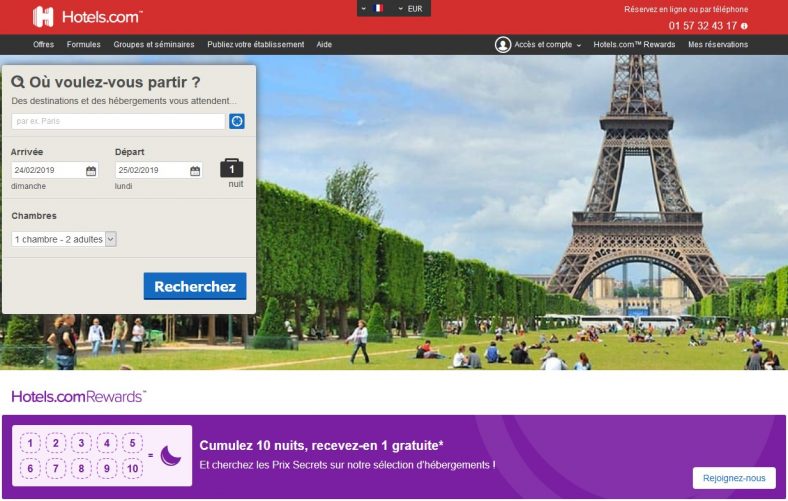Image resolution: width=788 pixels, height=501 pixels.
Task: Click the magnifier icon beside Où voulez-vous partir
Action: (18, 82)
